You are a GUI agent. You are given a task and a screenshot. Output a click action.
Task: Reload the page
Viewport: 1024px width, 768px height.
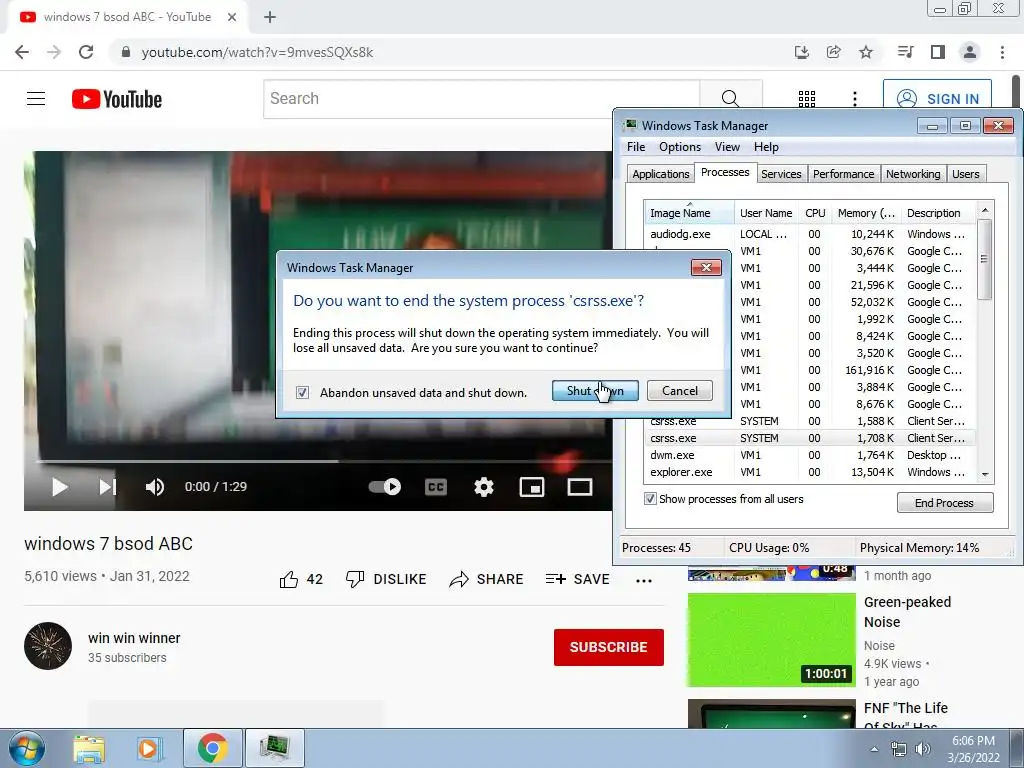[x=86, y=52]
